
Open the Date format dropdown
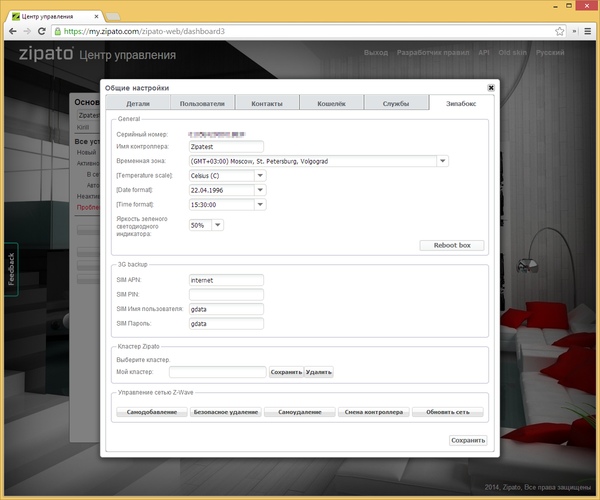pyautogui.click(x=260, y=190)
